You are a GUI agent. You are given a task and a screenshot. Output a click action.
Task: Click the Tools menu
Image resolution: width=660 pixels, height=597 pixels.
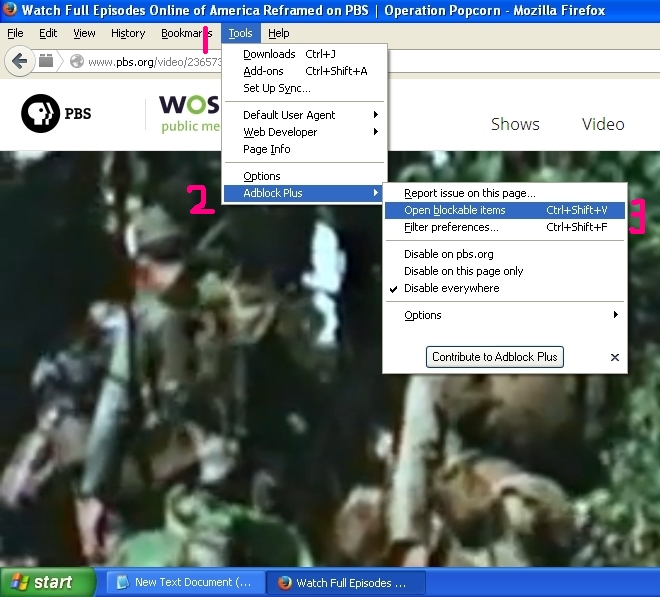click(x=240, y=33)
